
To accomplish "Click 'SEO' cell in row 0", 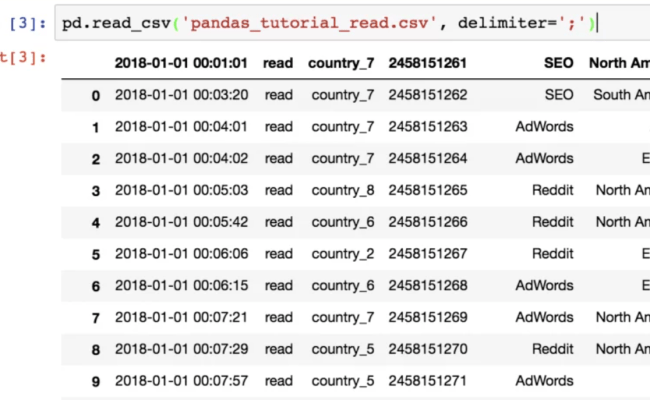I will [x=559, y=95].
